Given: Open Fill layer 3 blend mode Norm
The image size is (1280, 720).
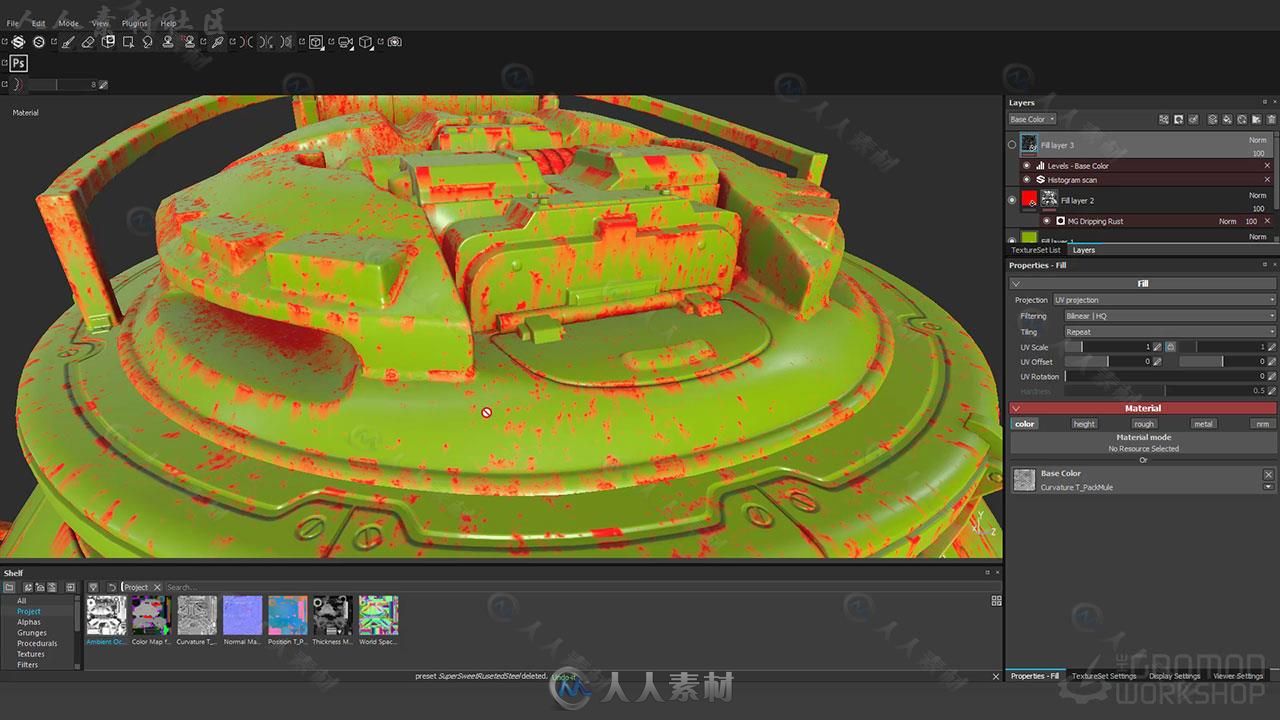Looking at the screenshot, I should [x=1258, y=140].
